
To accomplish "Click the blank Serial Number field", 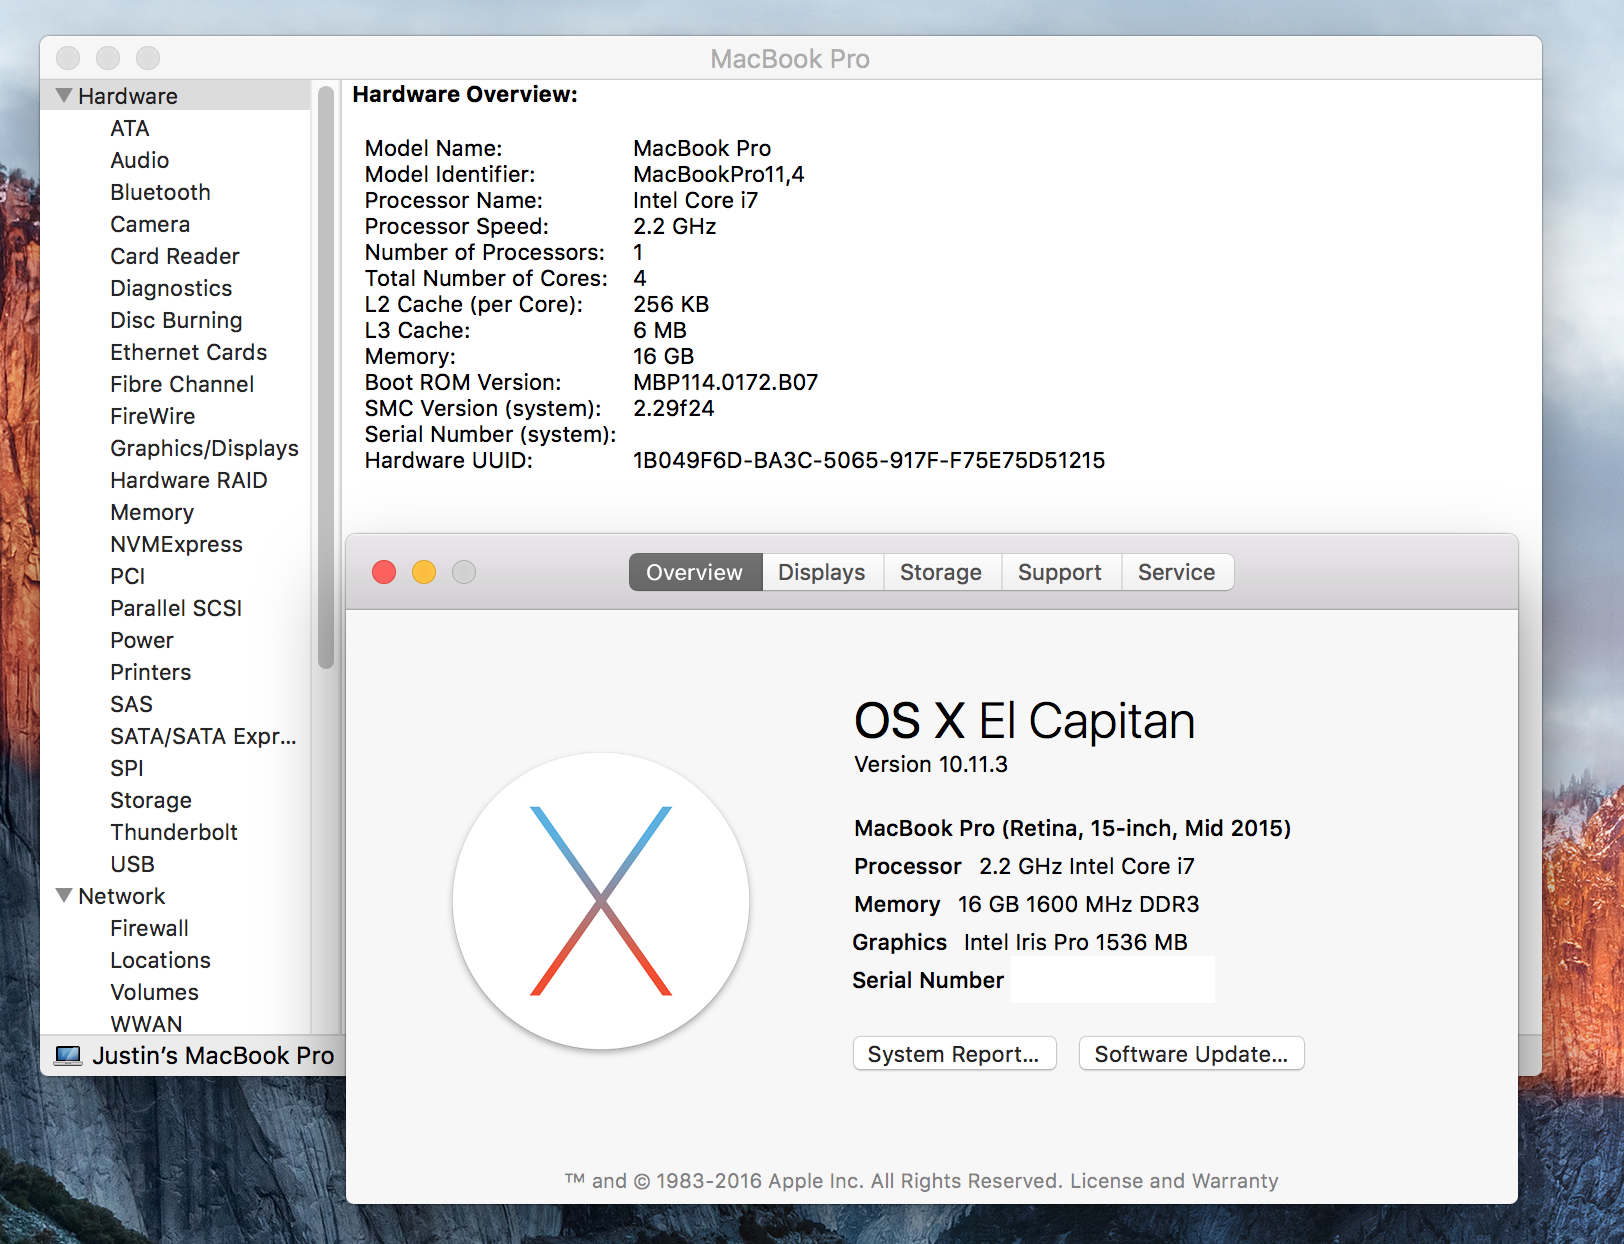I will tap(1113, 980).
